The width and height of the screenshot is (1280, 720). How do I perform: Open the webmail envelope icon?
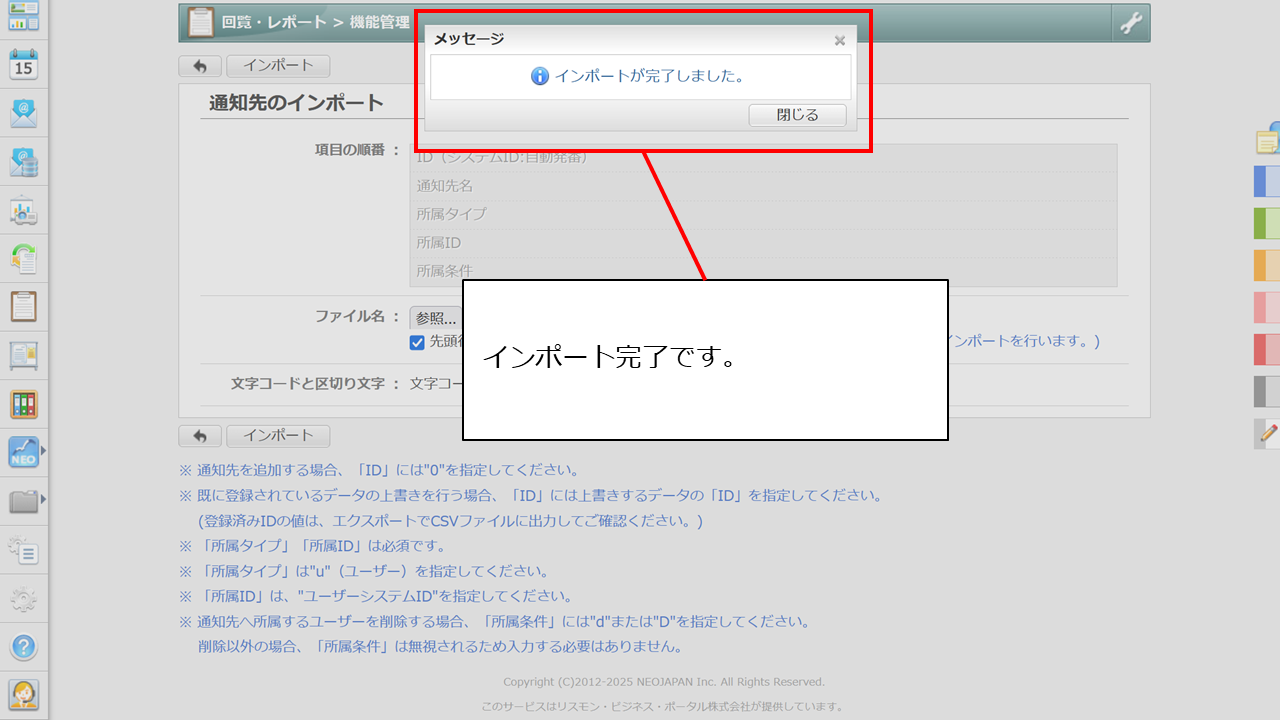[24, 113]
